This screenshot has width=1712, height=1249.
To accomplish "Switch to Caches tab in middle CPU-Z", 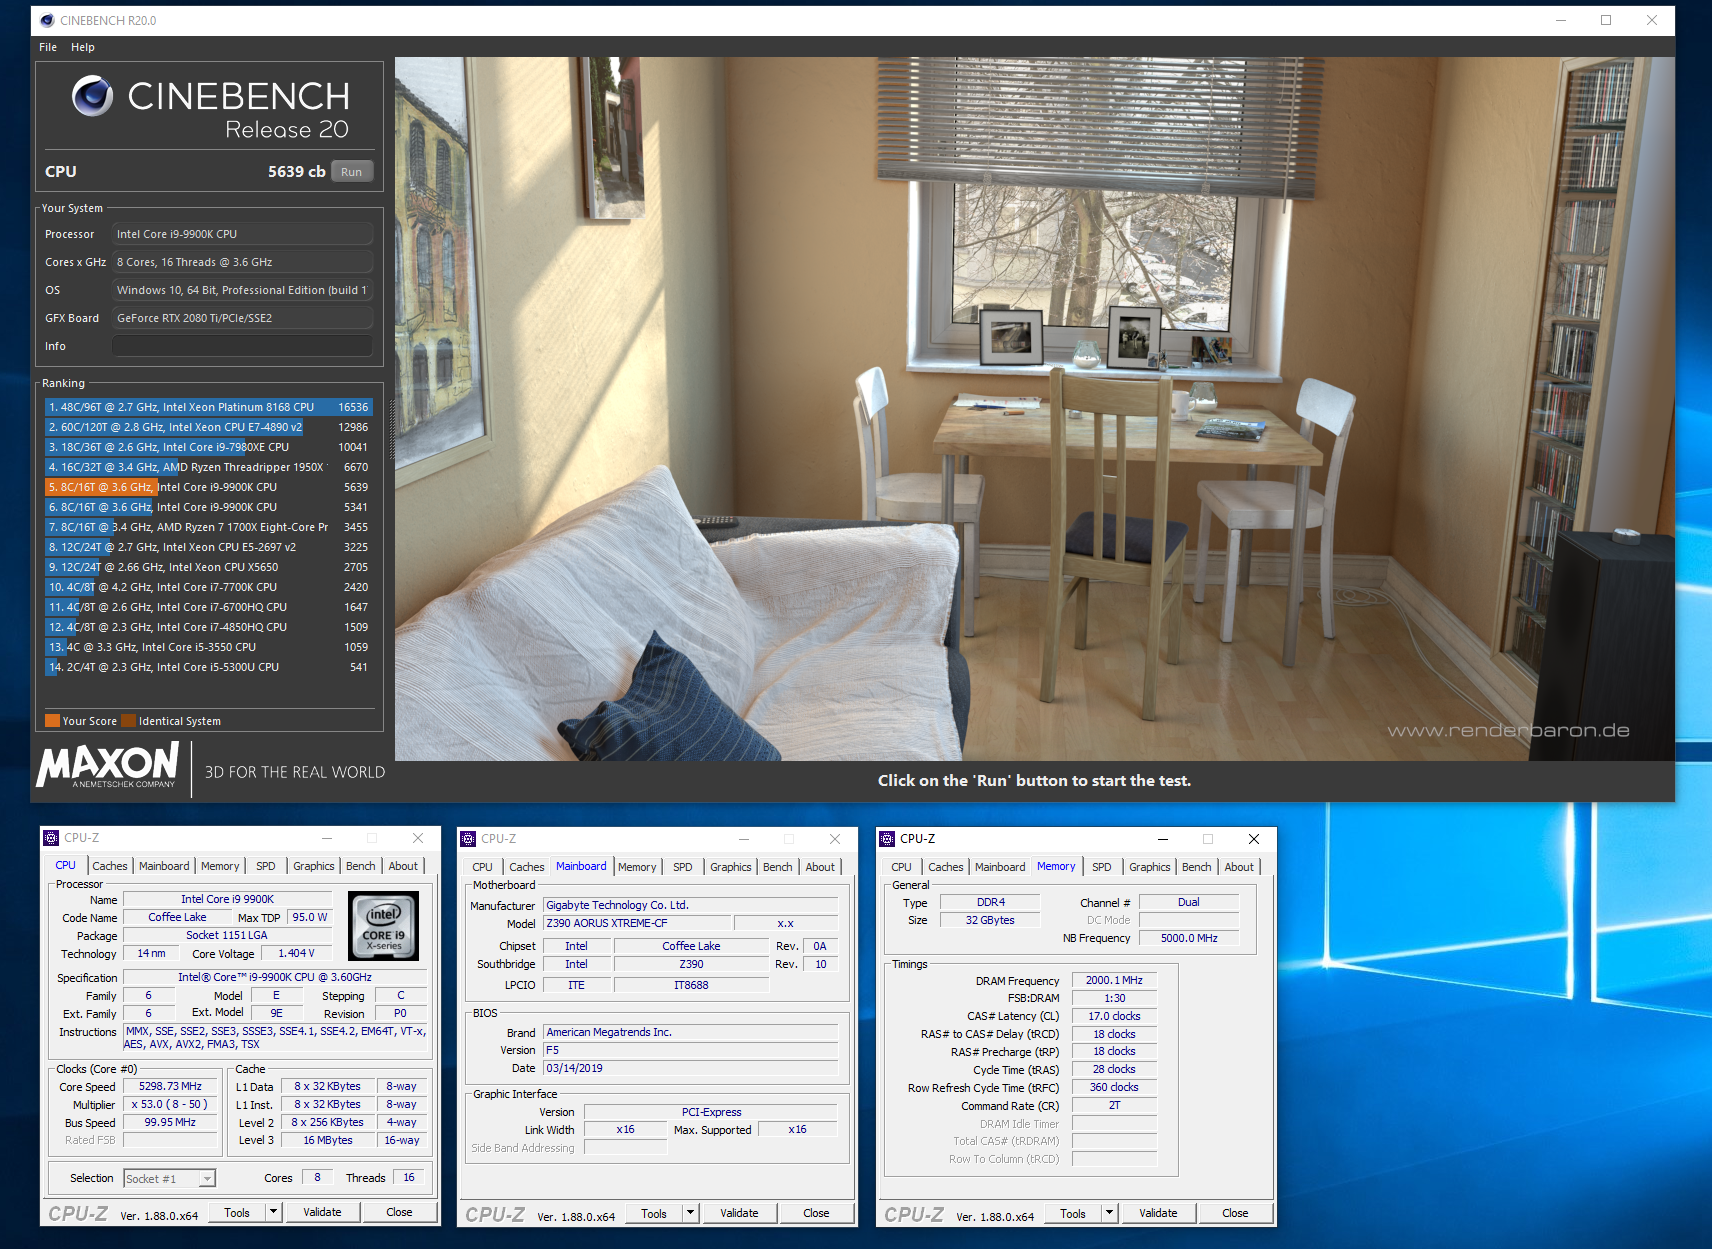I will point(527,867).
